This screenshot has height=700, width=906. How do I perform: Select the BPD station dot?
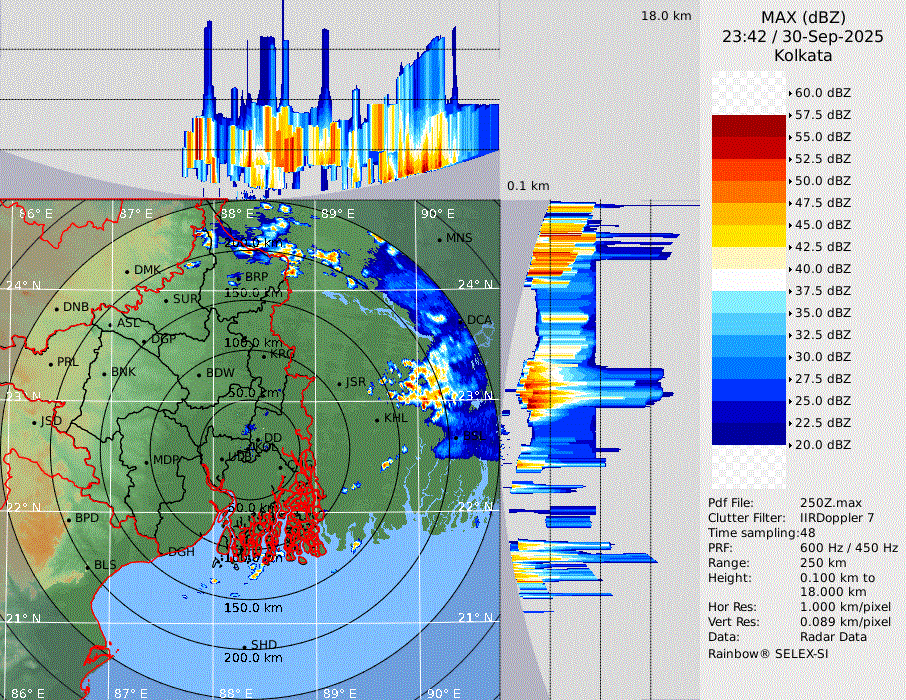68,519
